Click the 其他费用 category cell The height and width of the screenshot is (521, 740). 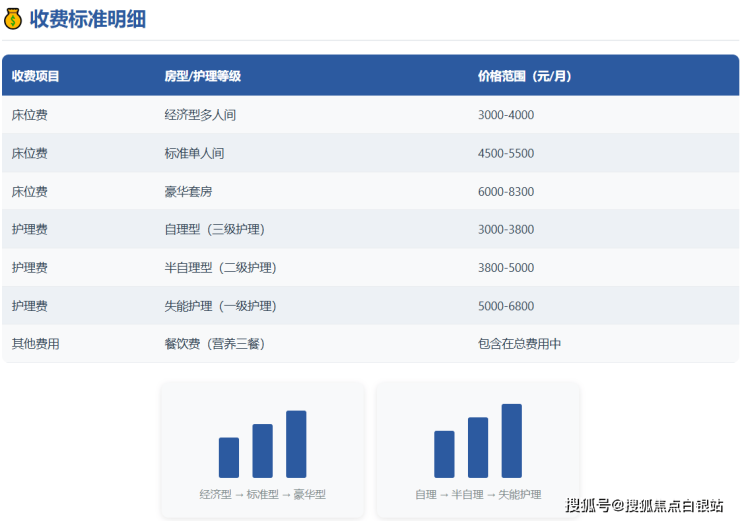[36, 344]
